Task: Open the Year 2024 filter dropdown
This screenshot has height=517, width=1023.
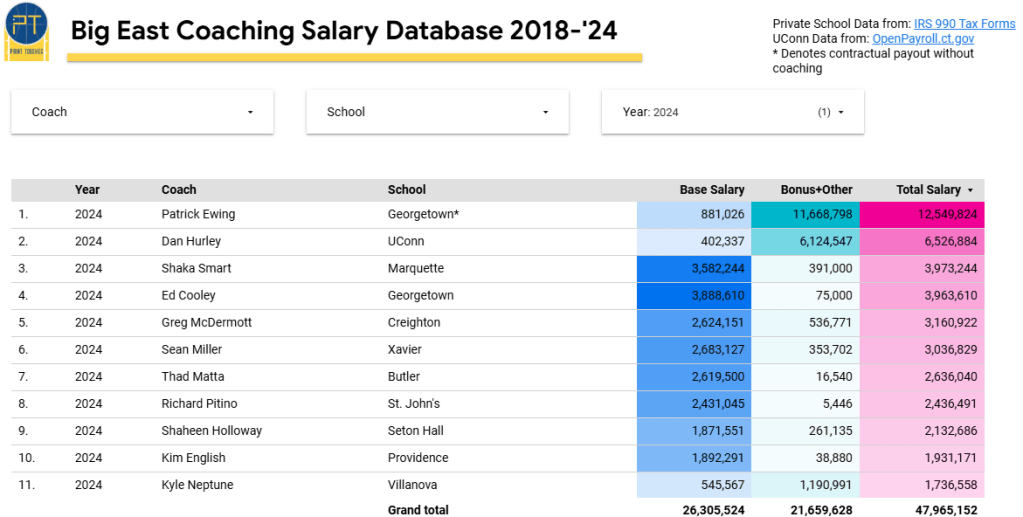Action: pos(732,112)
